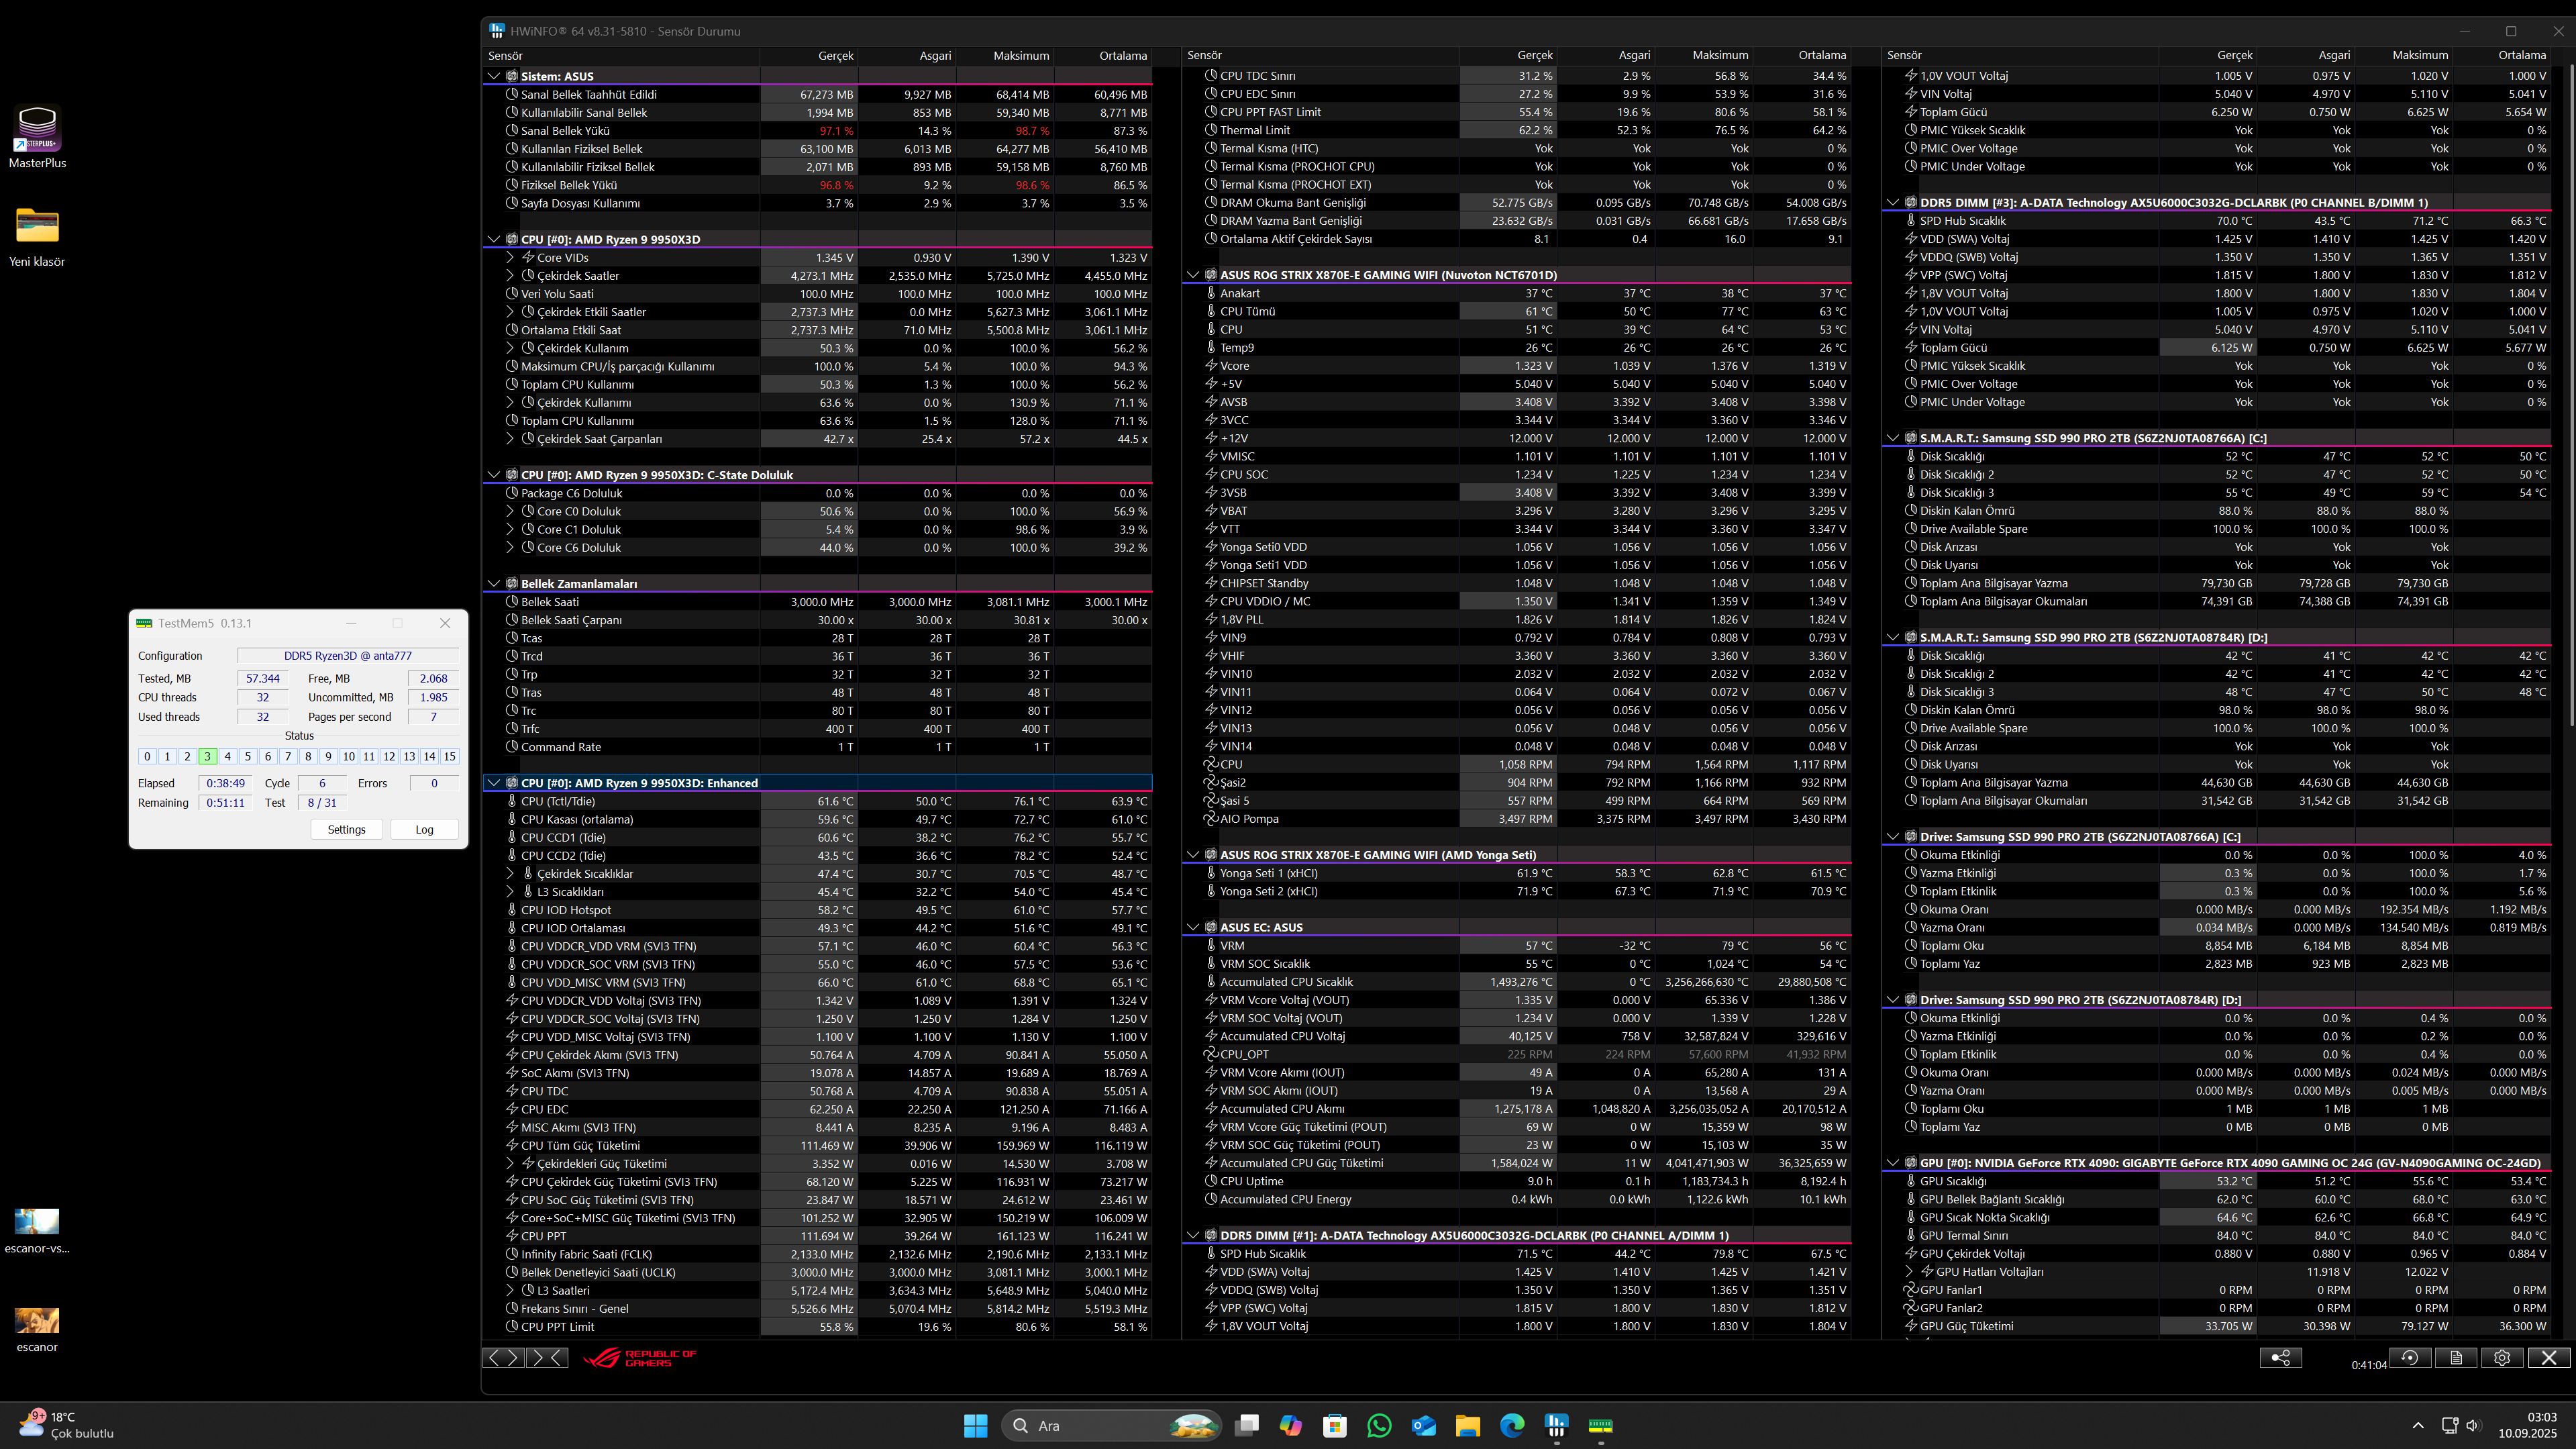Open the Windows Start menu
The image size is (2576, 1449).
point(975,1425)
